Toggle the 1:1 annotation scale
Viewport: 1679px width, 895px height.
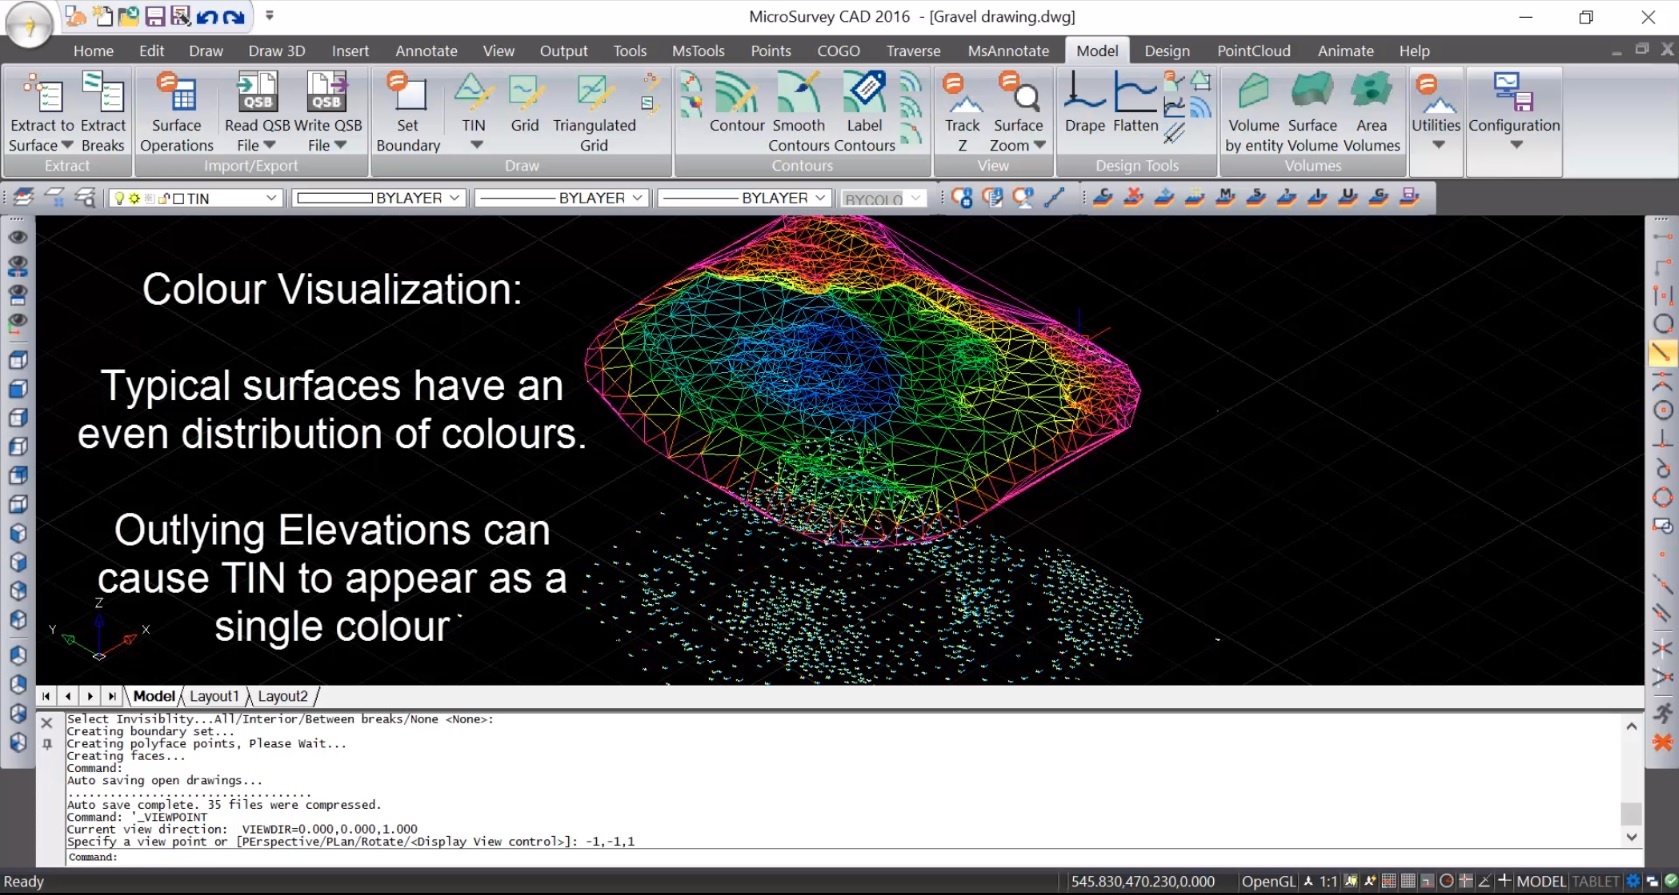[1328, 881]
